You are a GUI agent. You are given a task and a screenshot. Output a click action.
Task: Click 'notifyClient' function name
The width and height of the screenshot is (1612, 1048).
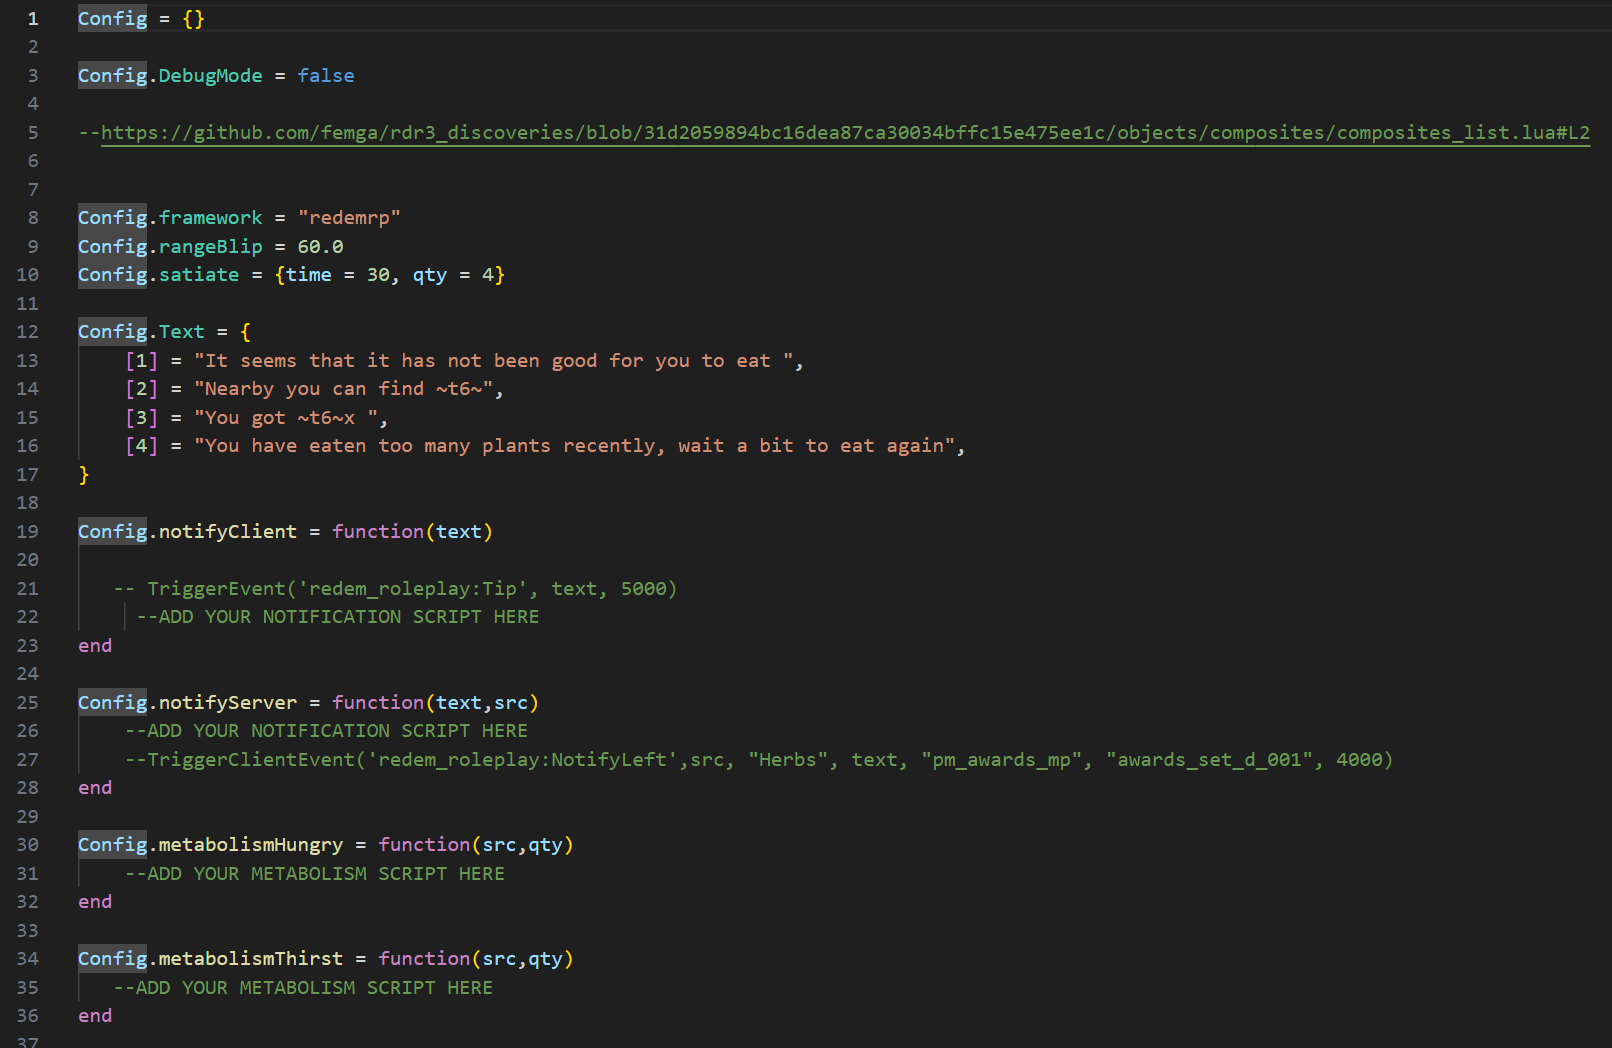(x=228, y=532)
